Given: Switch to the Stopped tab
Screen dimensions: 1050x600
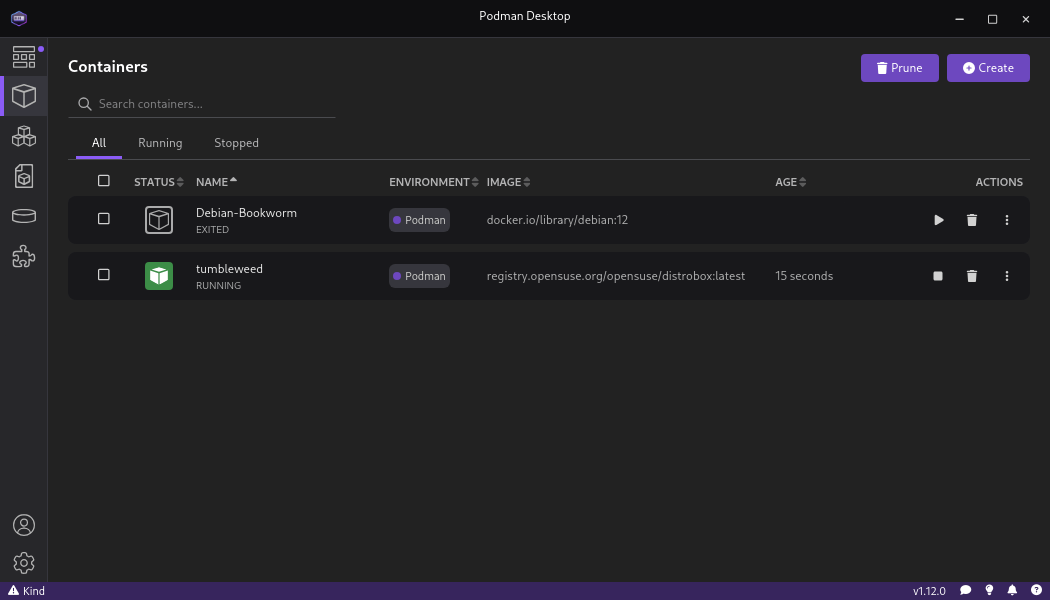Looking at the screenshot, I should coord(236,143).
